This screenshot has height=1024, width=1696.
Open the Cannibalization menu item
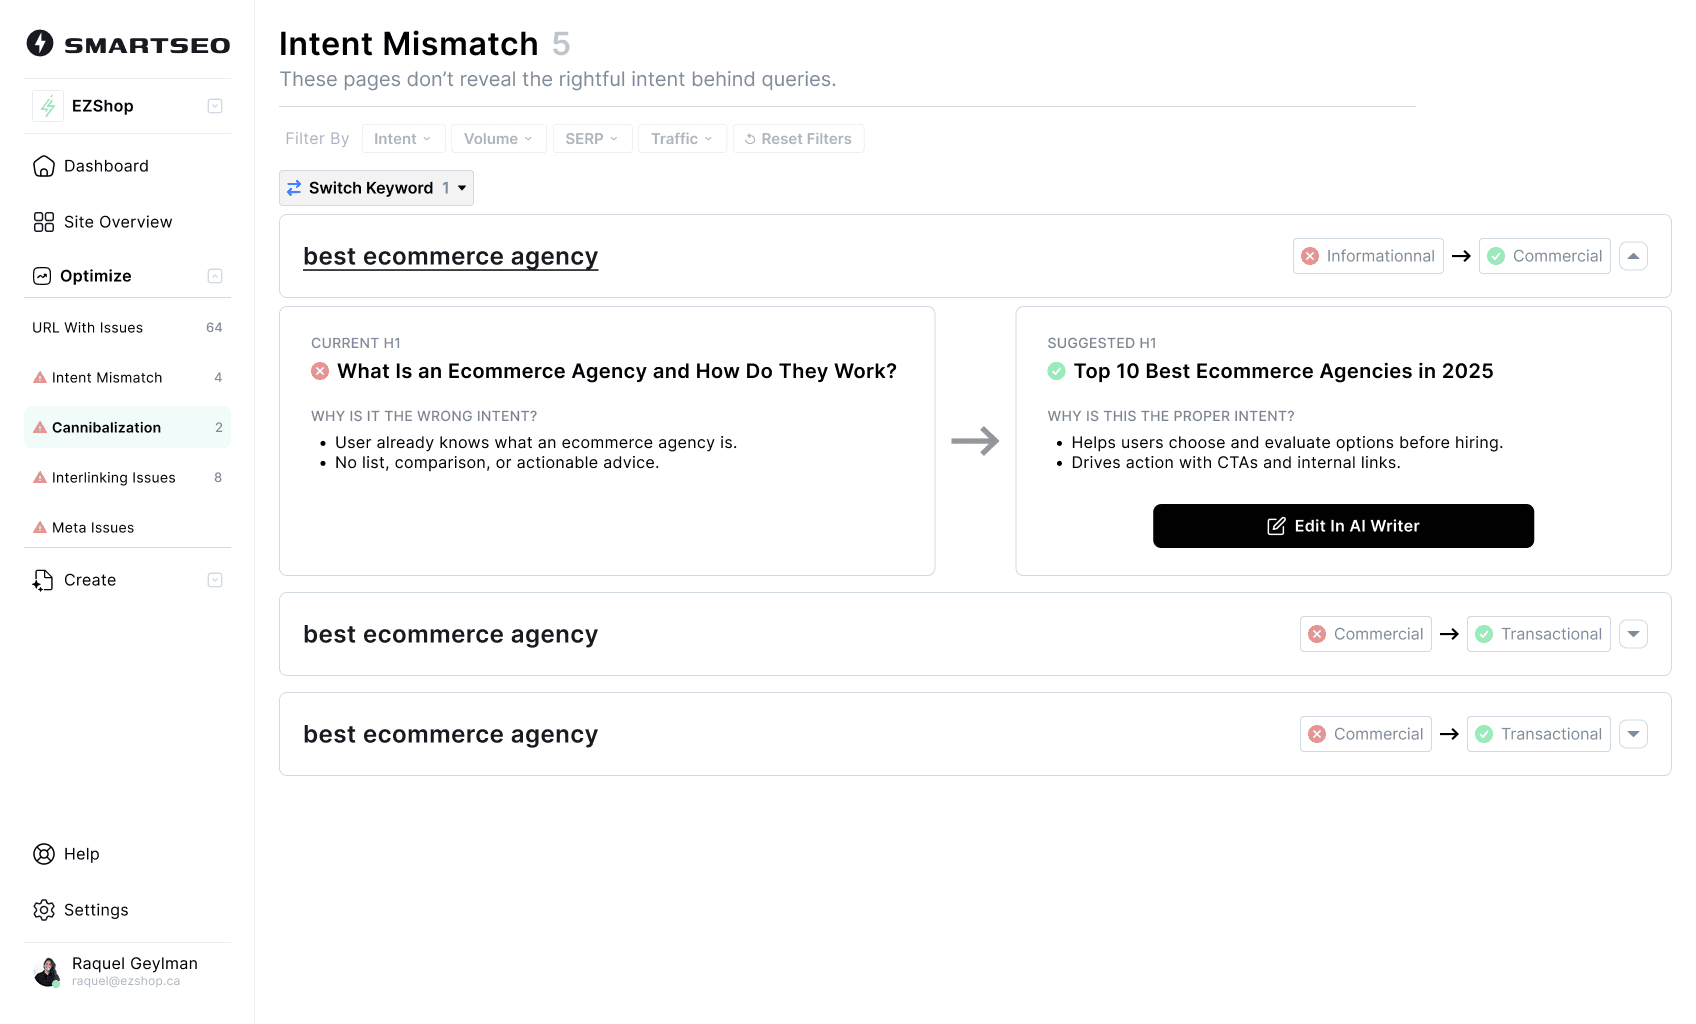pyautogui.click(x=106, y=427)
